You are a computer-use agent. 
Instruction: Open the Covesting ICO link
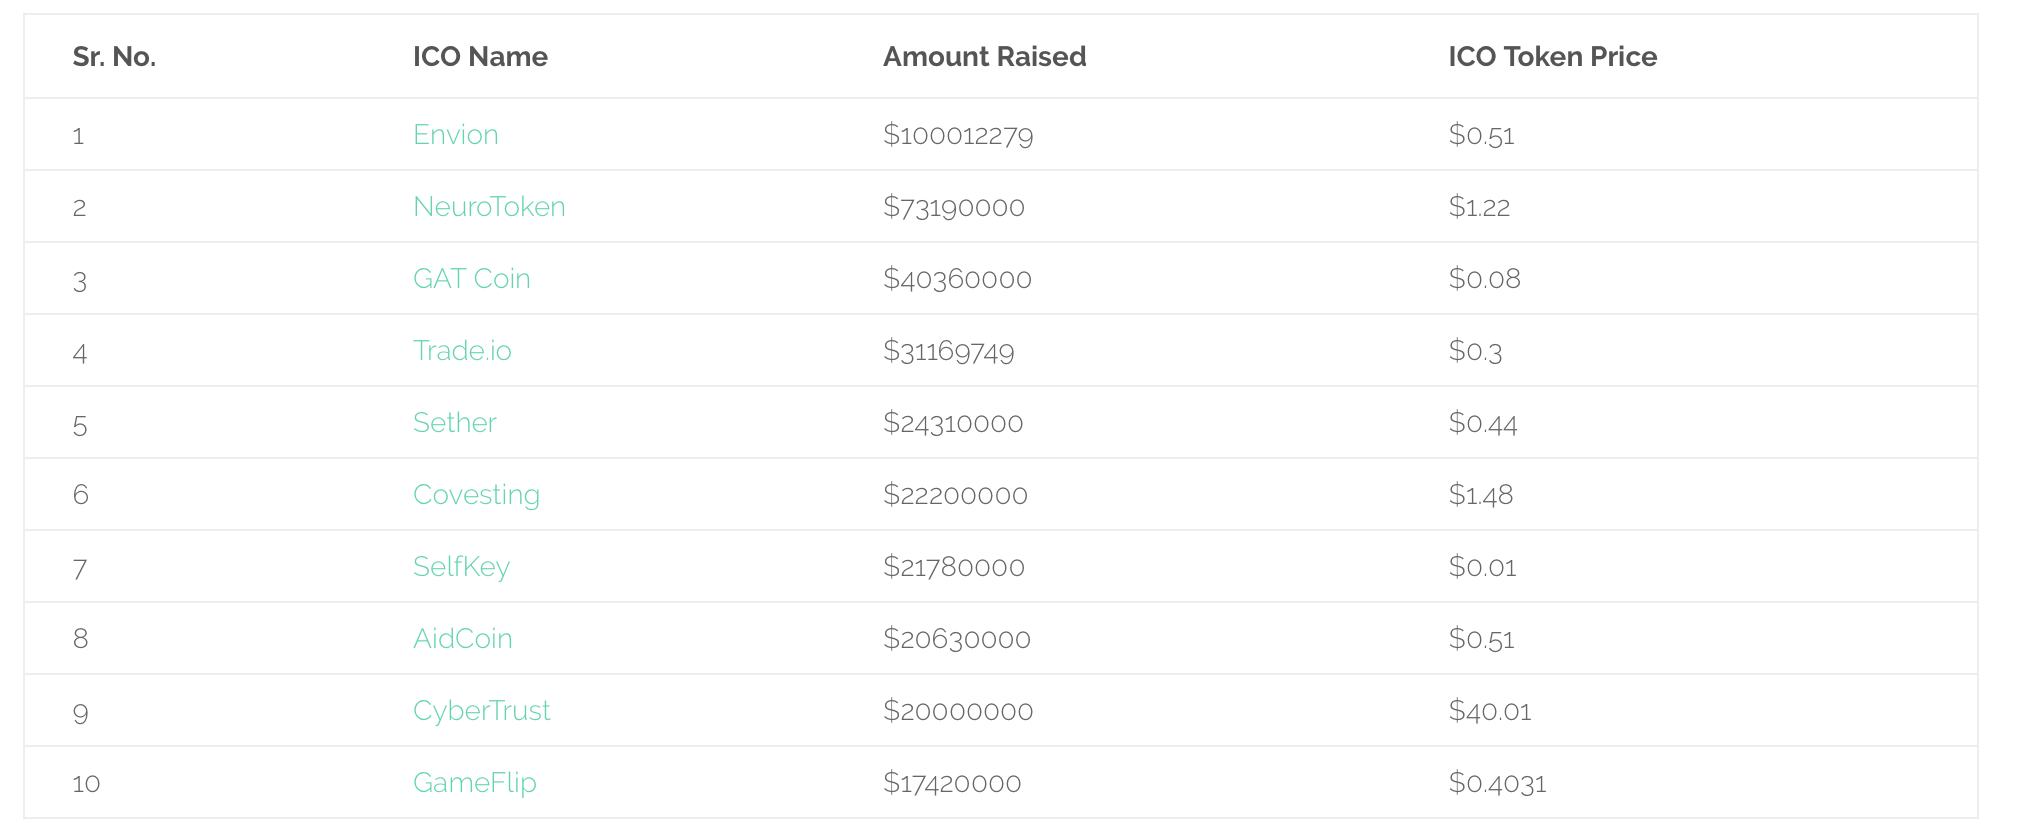tap(476, 495)
